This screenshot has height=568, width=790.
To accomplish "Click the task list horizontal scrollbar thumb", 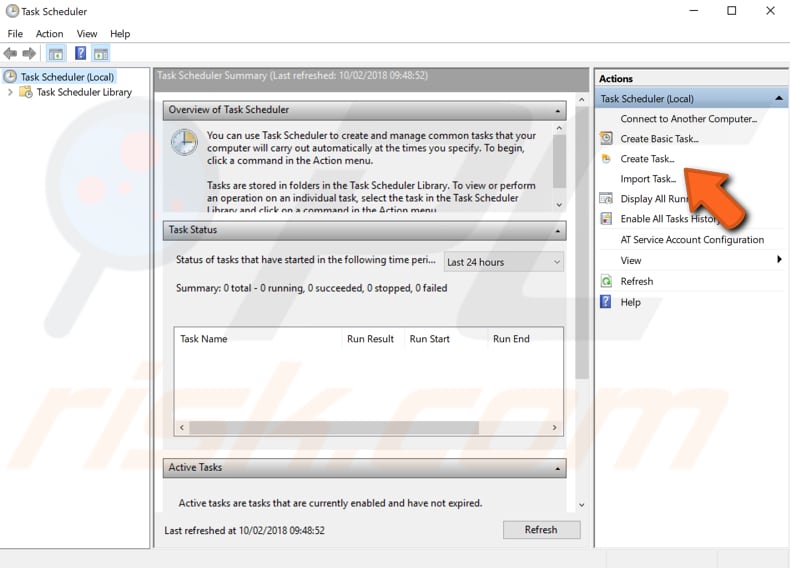I will coord(334,427).
